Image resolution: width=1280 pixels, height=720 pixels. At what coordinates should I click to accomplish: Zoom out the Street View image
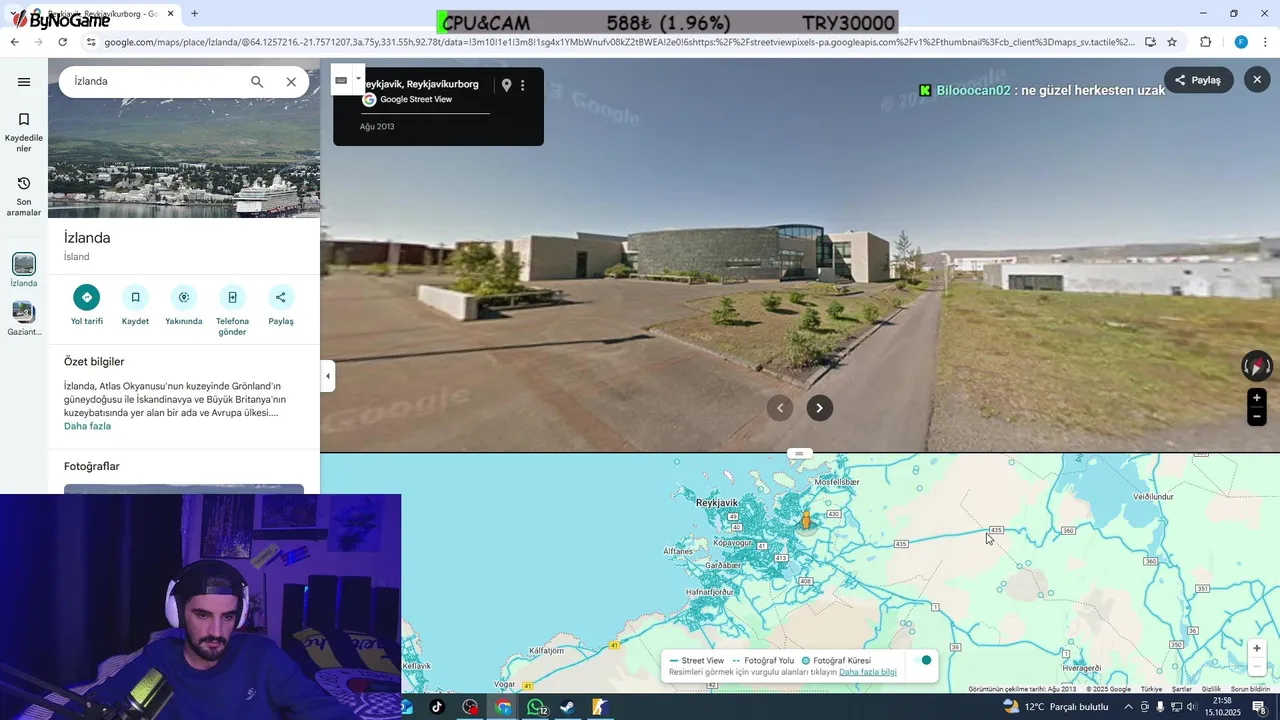(1257, 417)
